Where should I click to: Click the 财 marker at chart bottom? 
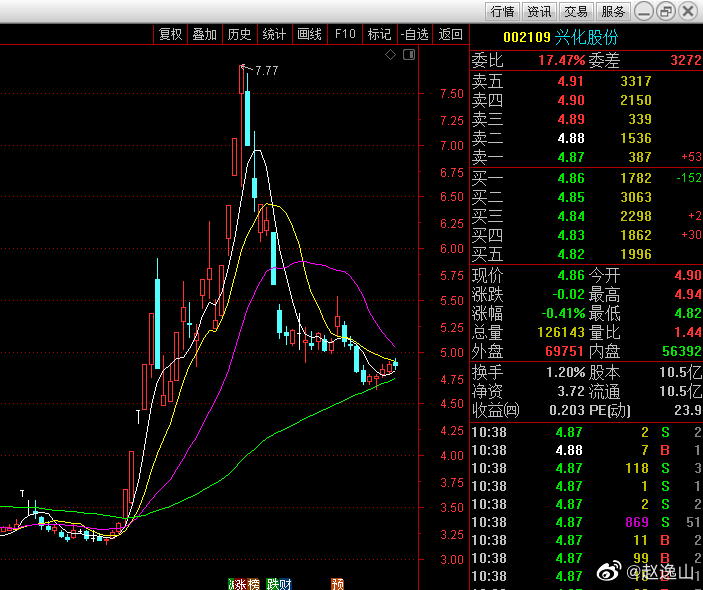click(285, 584)
